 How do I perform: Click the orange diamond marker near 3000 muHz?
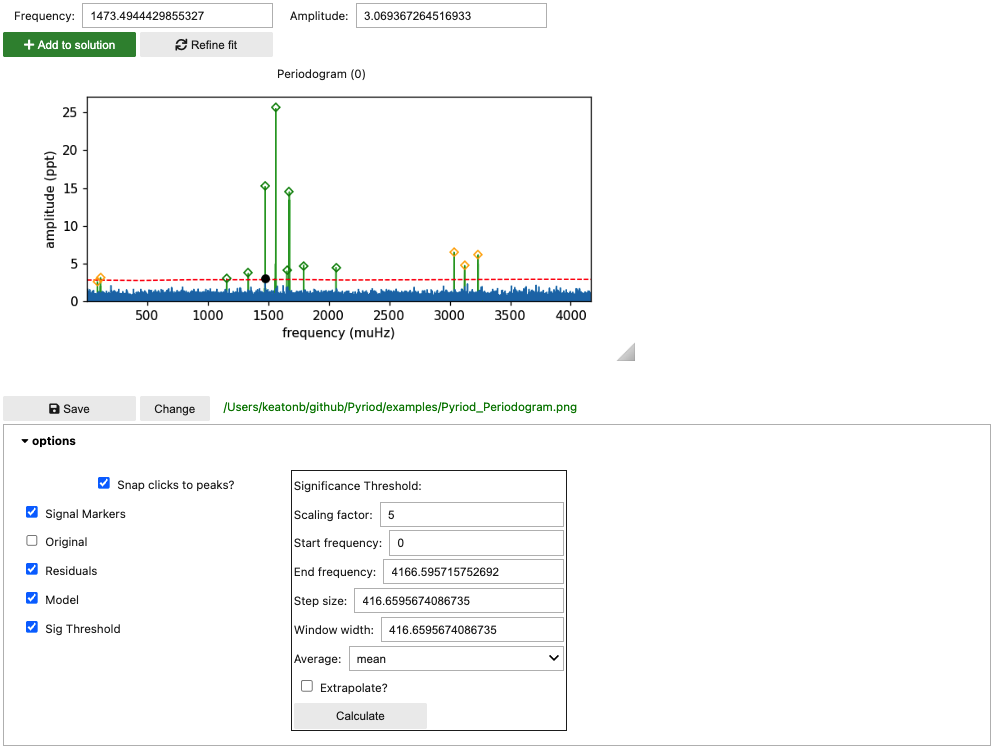point(454,252)
